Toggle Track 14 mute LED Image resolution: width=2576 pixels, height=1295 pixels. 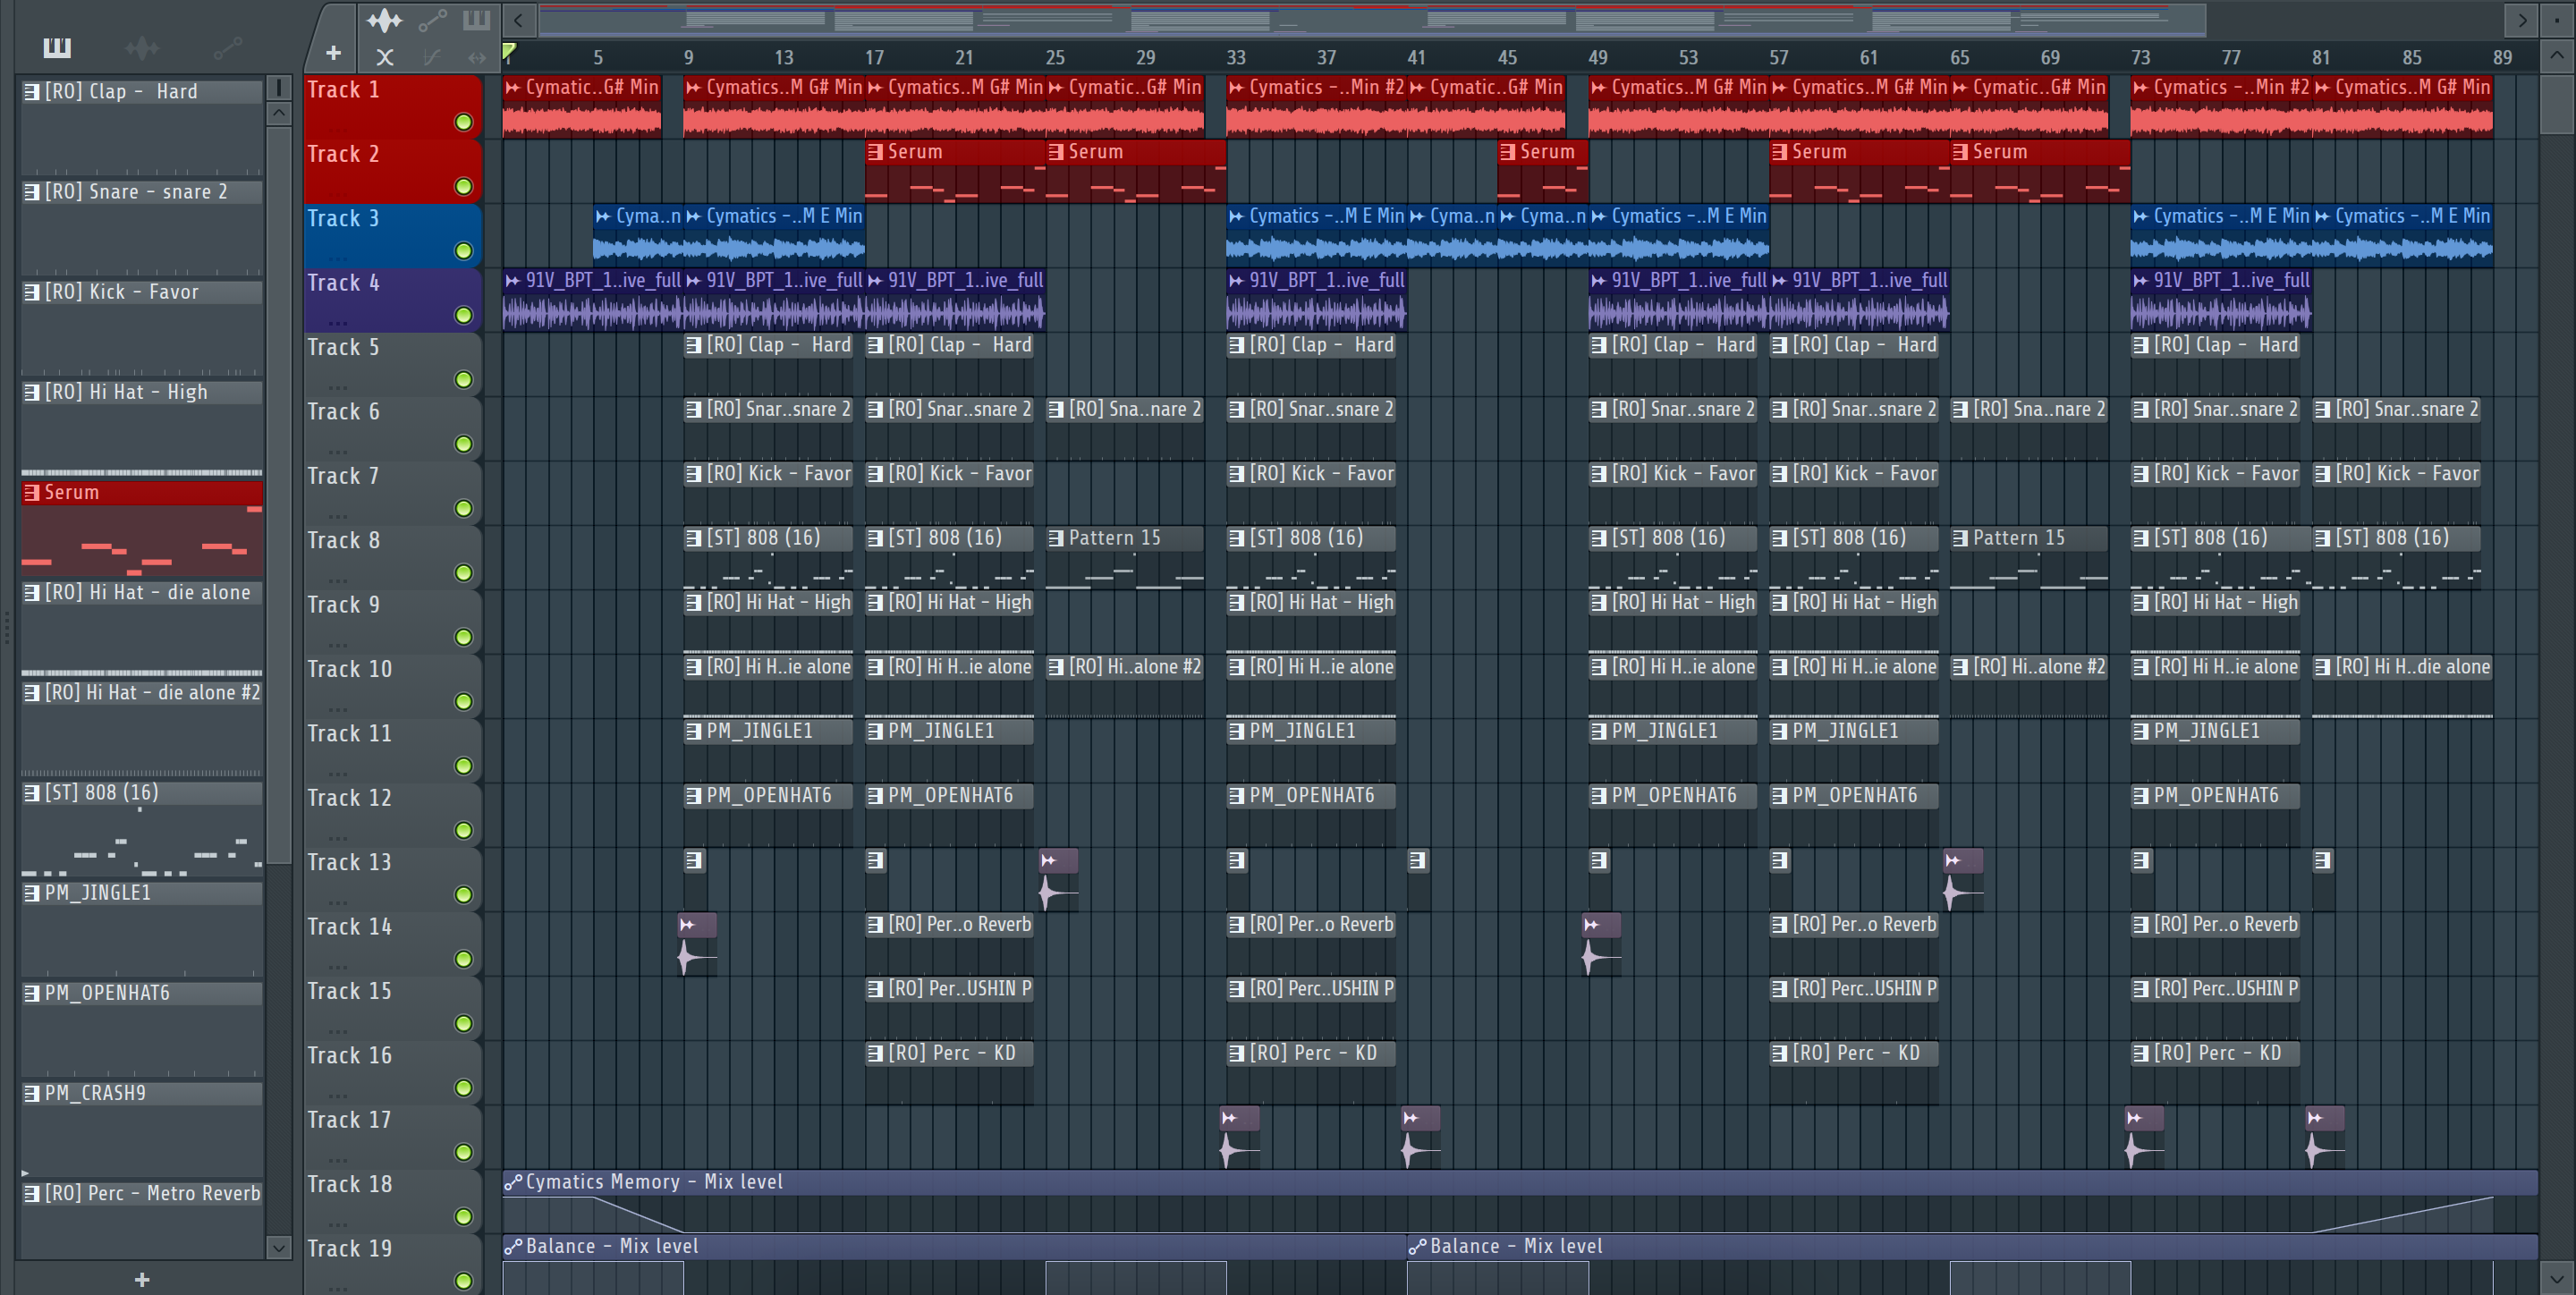pos(463,958)
